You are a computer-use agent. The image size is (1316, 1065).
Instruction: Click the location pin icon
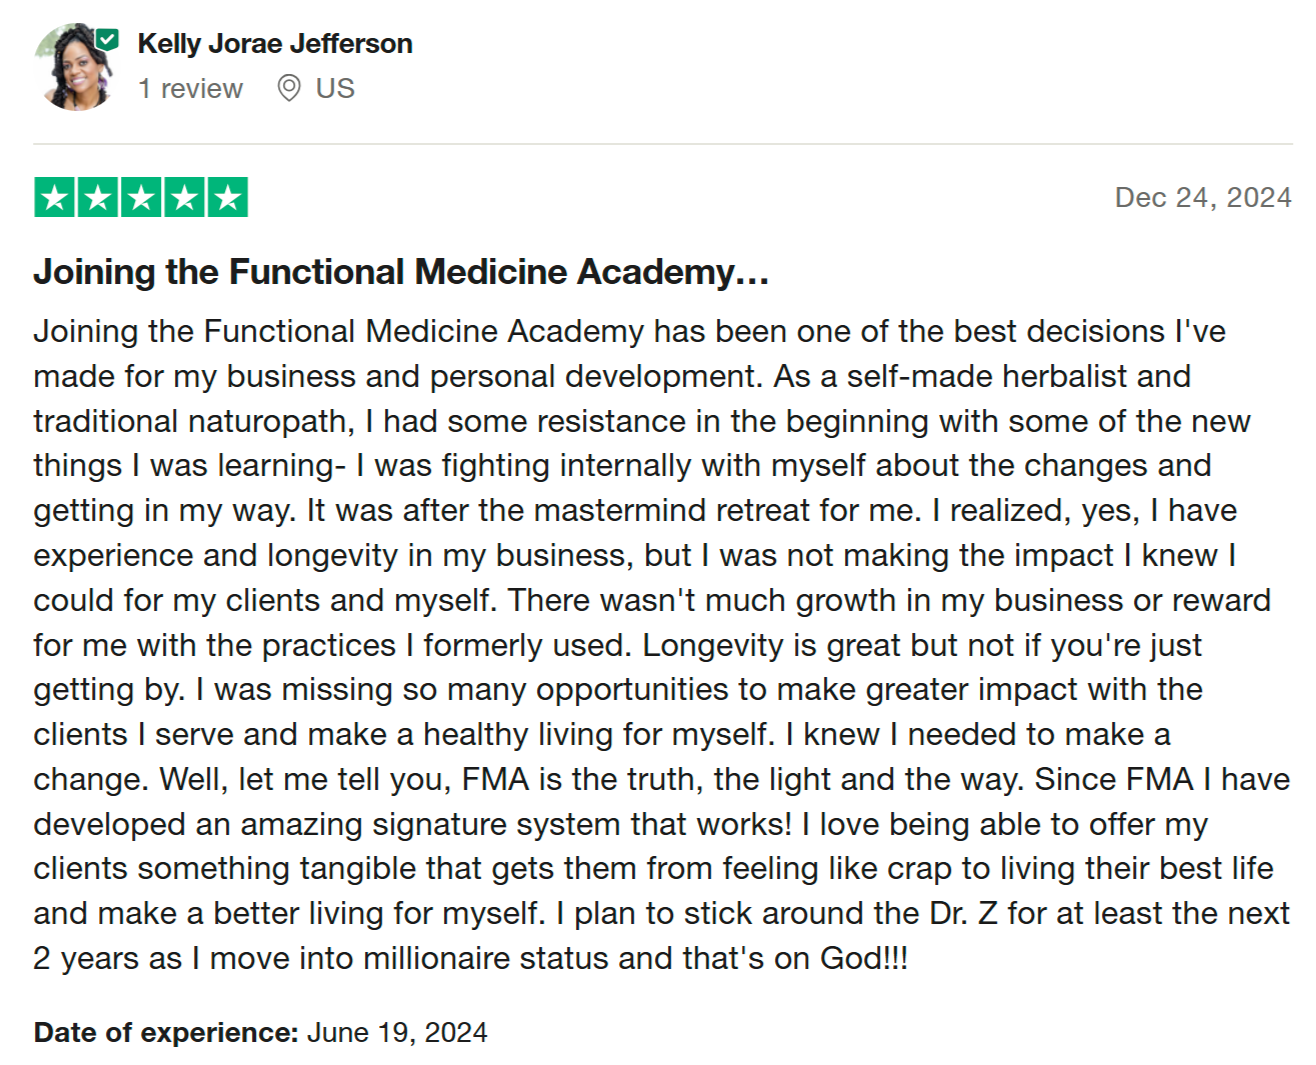click(x=289, y=89)
